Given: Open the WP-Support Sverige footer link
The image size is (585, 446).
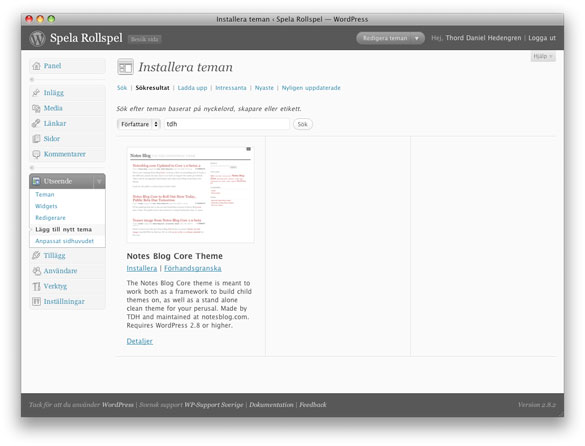Looking at the screenshot, I should (213, 405).
